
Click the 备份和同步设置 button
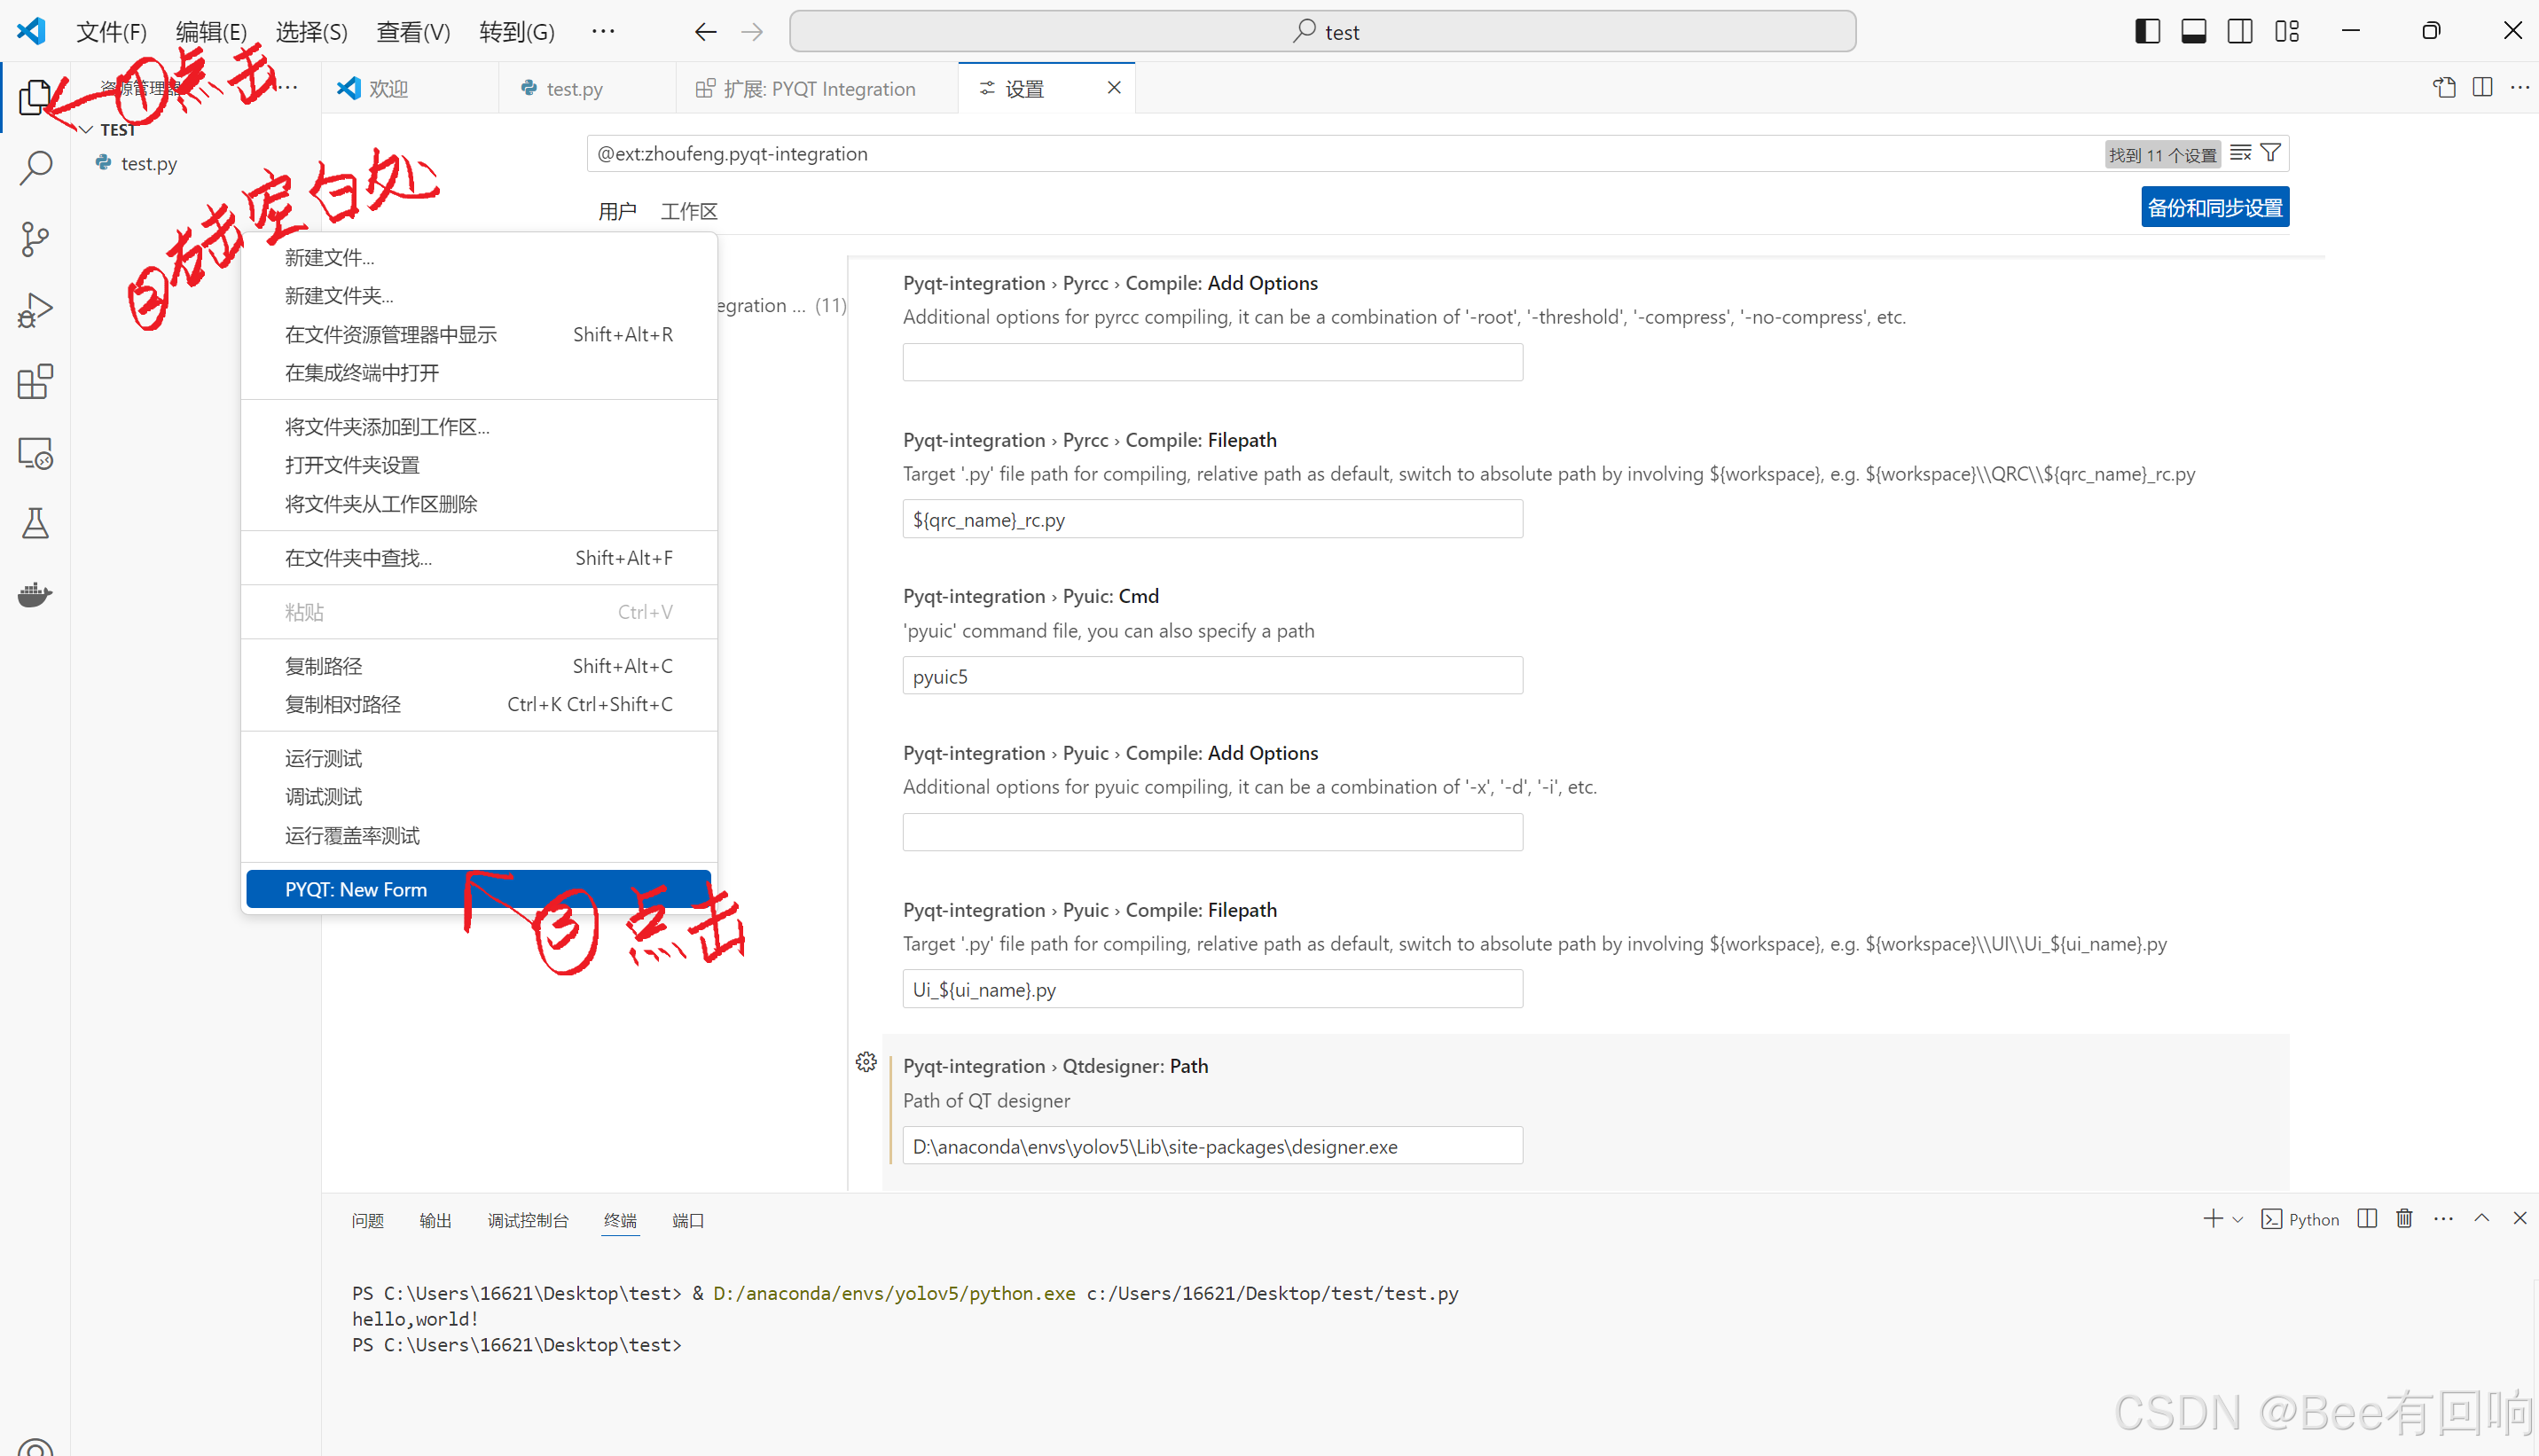(2214, 207)
